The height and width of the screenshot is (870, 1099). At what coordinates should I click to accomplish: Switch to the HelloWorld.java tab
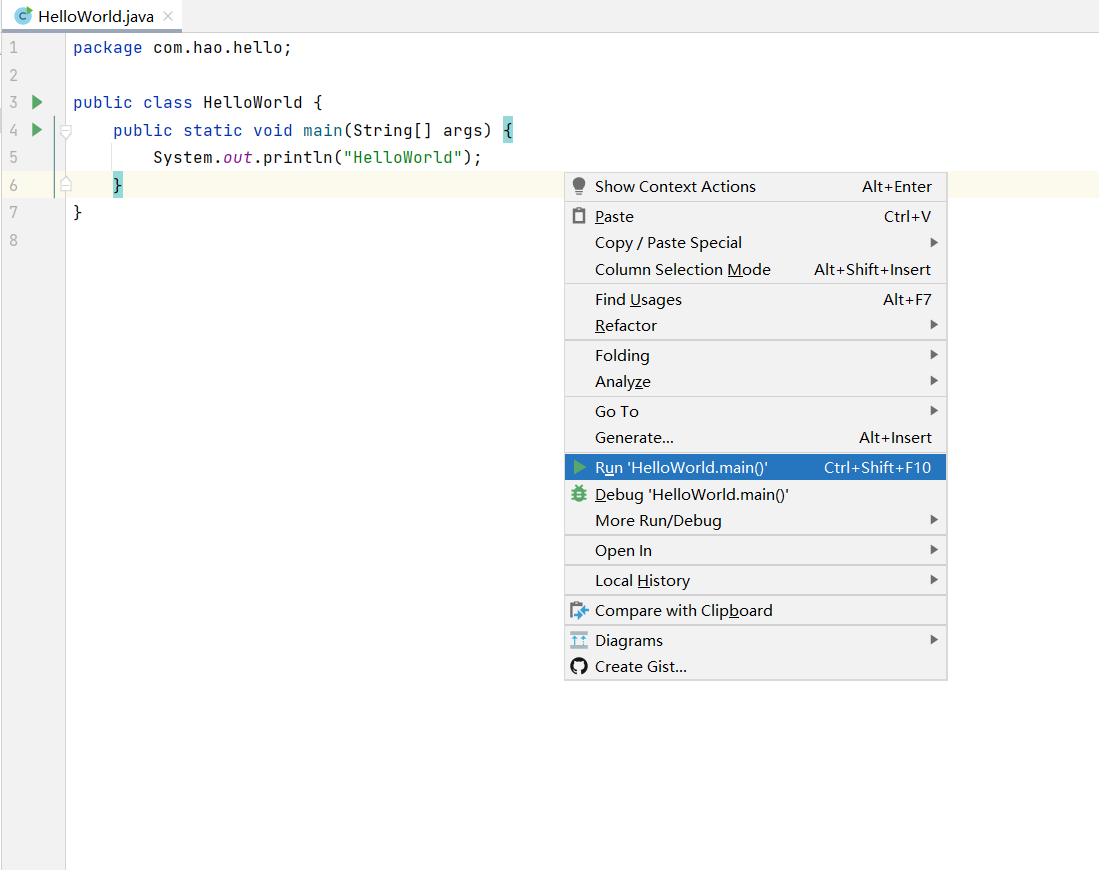(95, 16)
